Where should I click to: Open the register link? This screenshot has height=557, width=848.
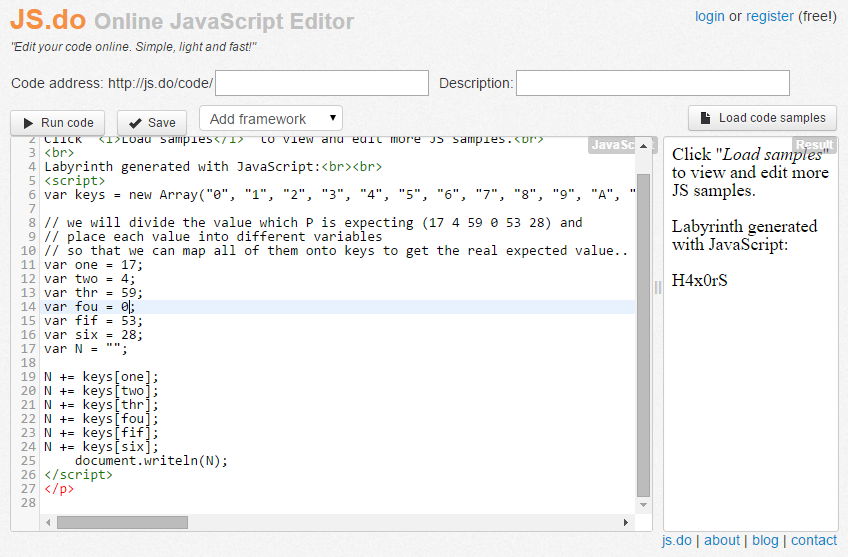point(770,16)
